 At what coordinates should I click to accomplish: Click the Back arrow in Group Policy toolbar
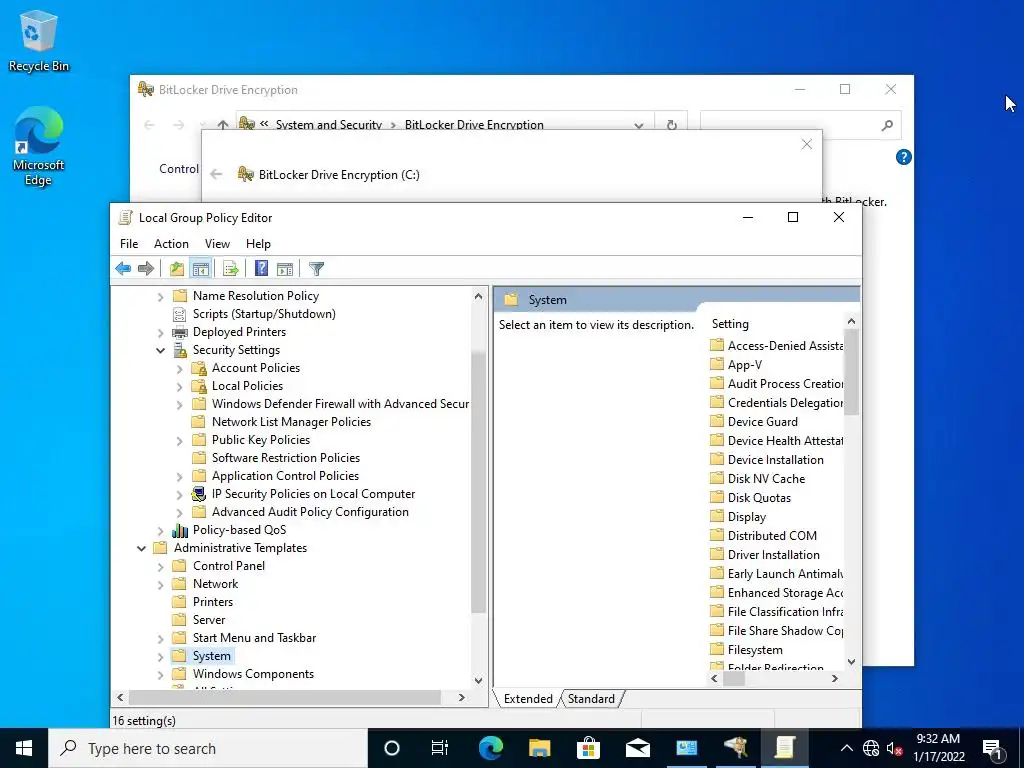(123, 268)
